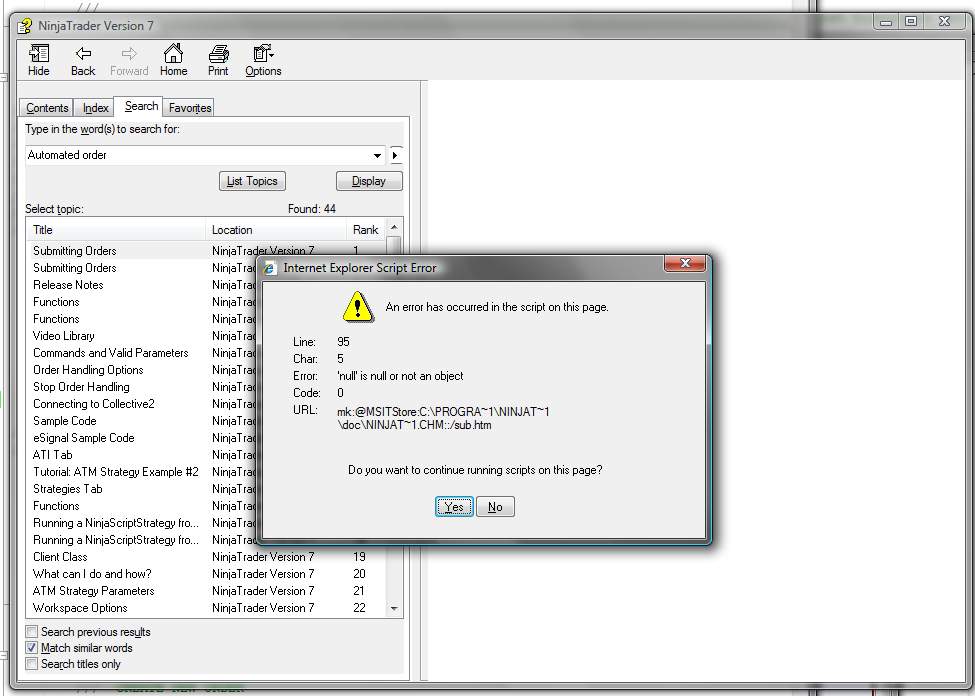
Task: Uncheck Match similar words checkbox
Action: tap(32, 648)
